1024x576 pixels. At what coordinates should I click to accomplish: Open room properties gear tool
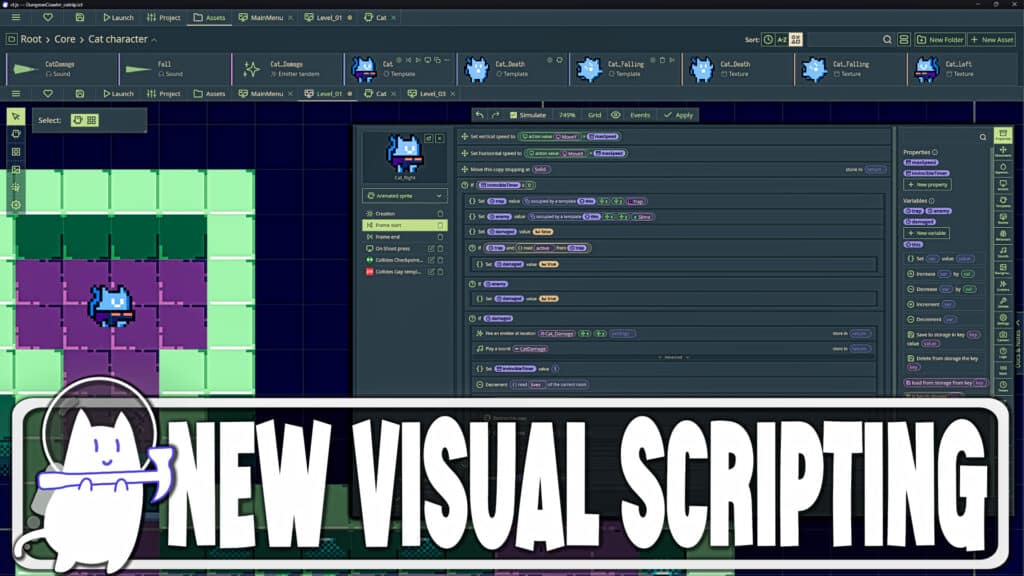pos(16,204)
